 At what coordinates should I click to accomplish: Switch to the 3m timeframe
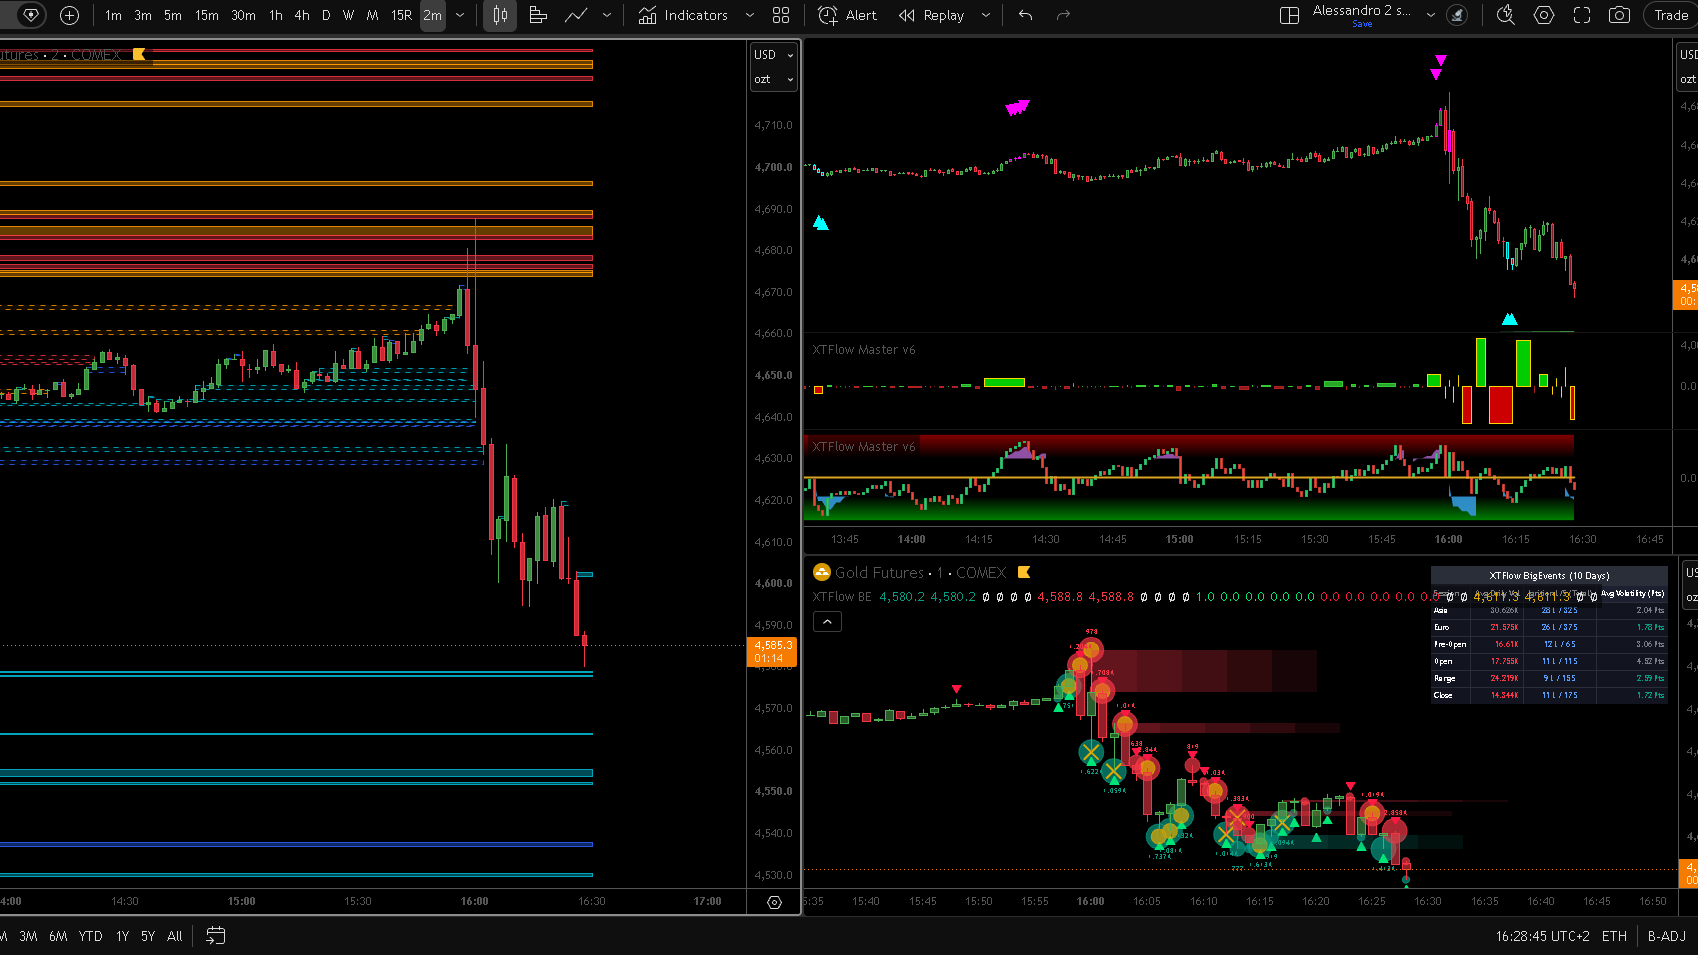(x=143, y=15)
